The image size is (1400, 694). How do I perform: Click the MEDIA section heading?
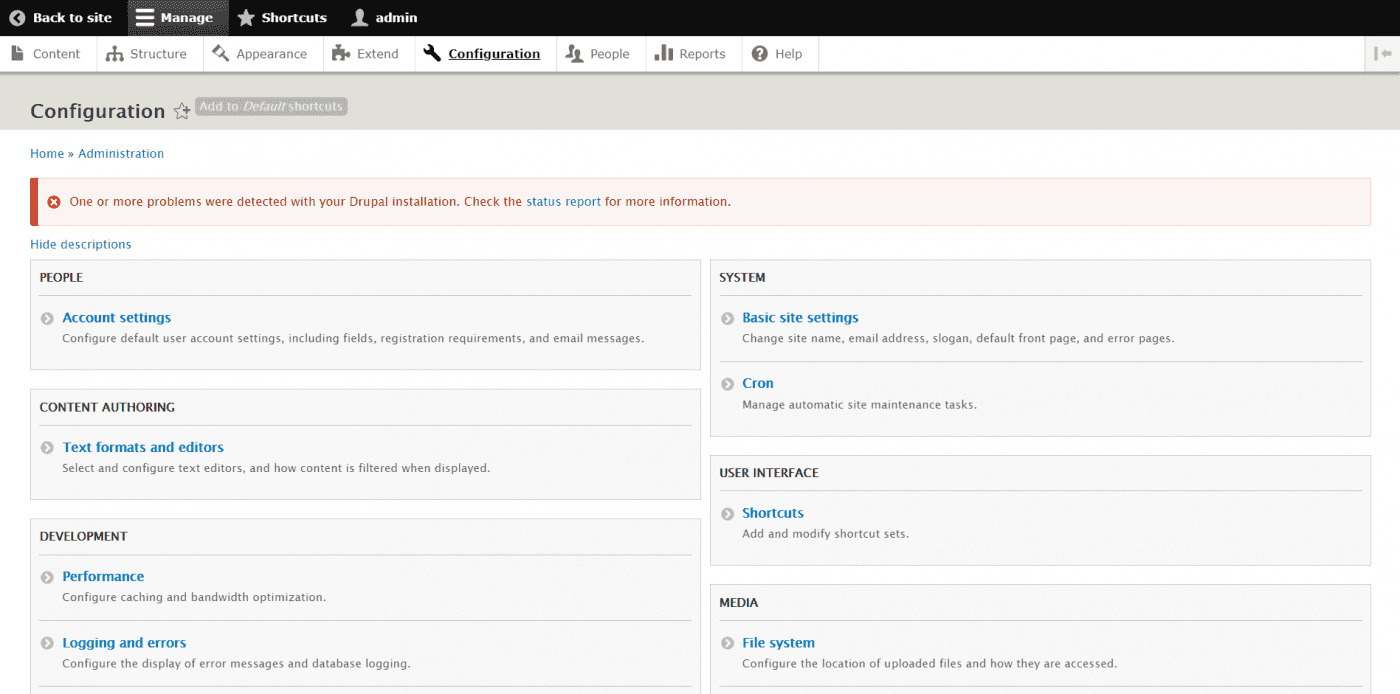739,603
